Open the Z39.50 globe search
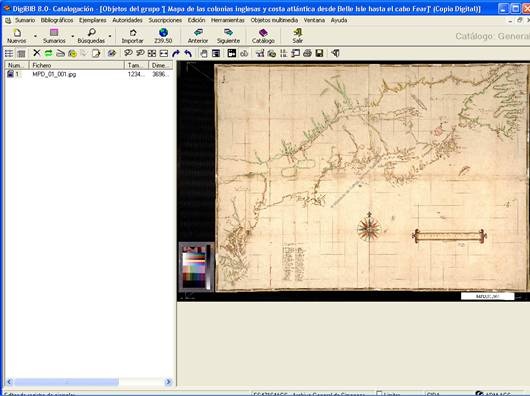 click(163, 36)
